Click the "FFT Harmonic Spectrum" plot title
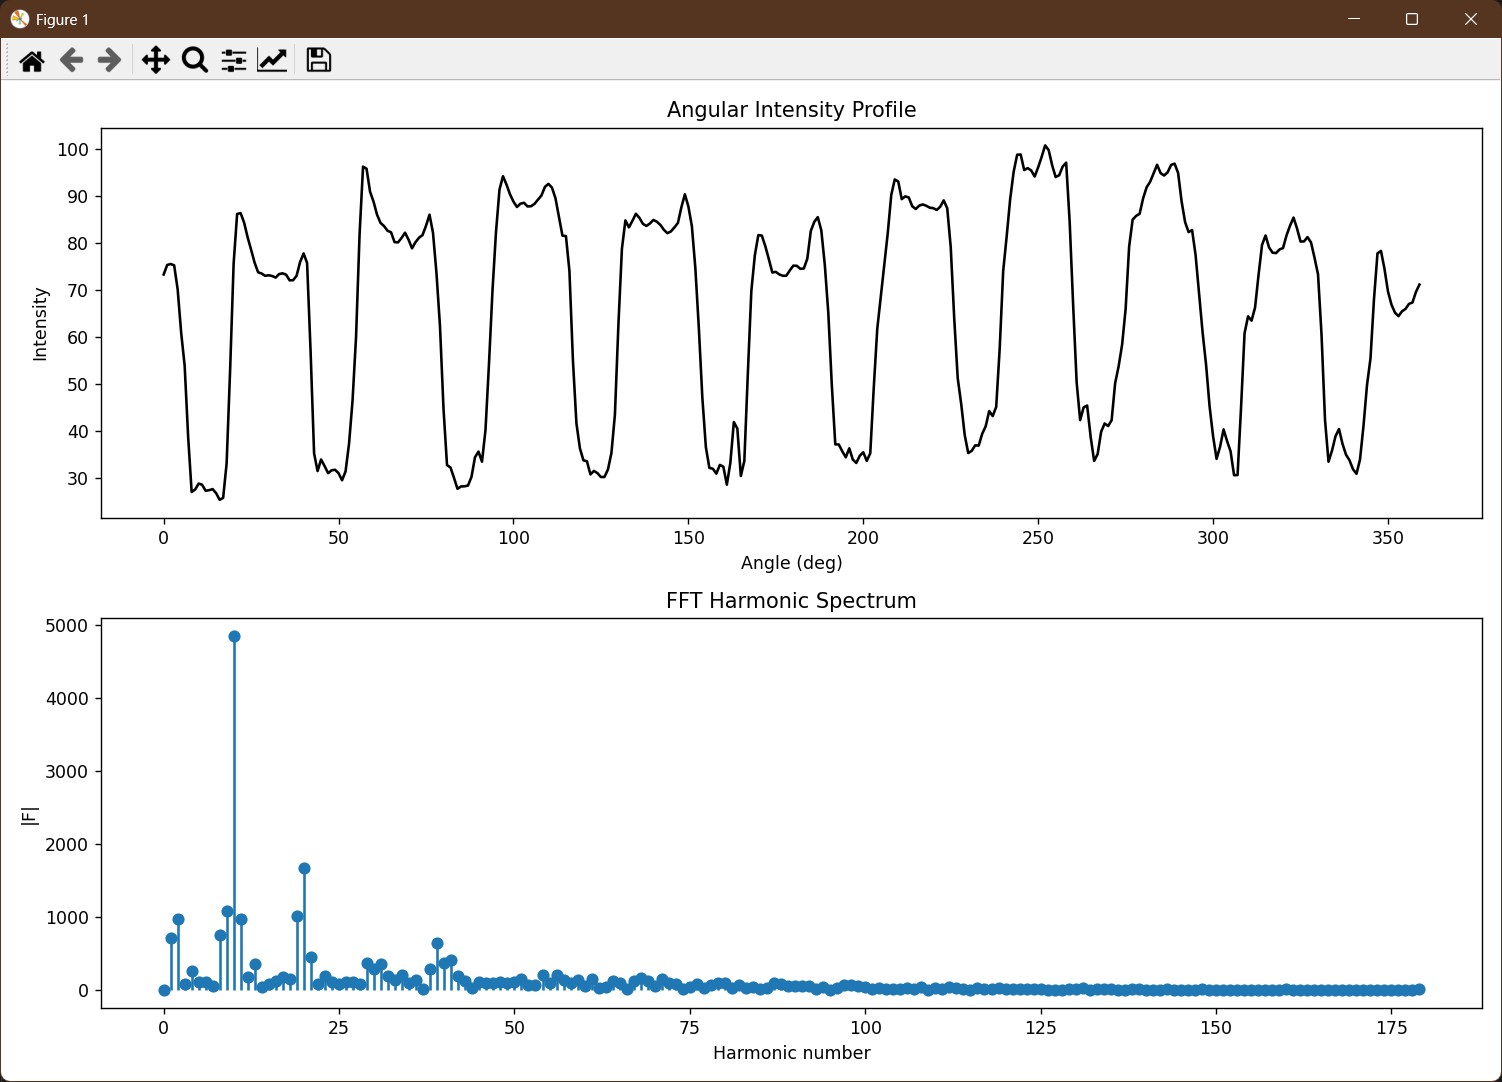The height and width of the screenshot is (1082, 1502). point(791,601)
